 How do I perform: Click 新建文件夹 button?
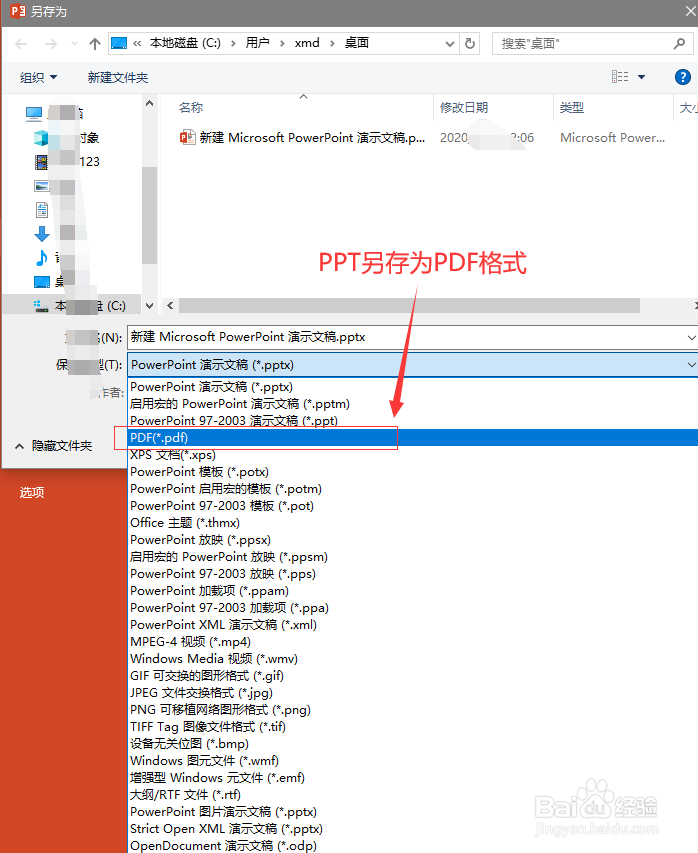(x=118, y=78)
